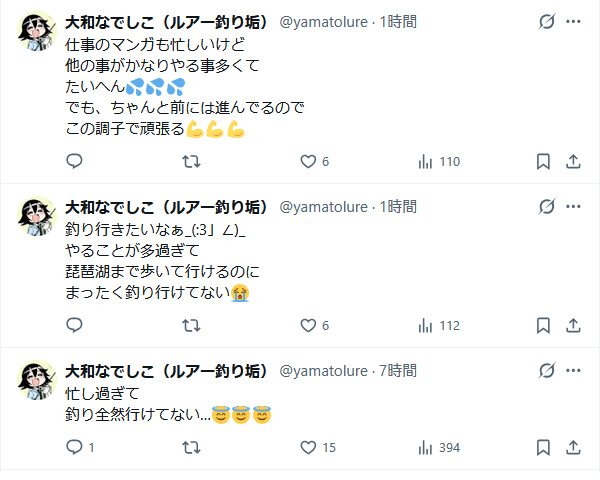The width and height of the screenshot is (600, 480).
Task: Open the 7時間 timestamp link
Action: tap(399, 371)
